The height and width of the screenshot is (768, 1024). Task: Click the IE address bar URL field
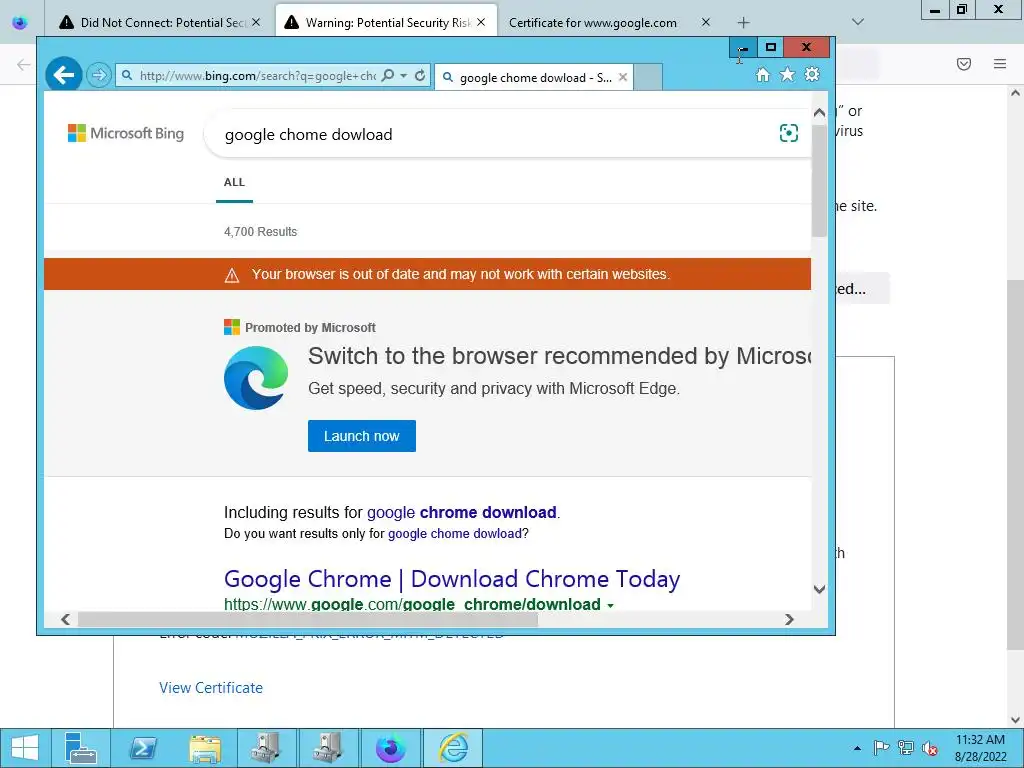pyautogui.click(x=257, y=76)
